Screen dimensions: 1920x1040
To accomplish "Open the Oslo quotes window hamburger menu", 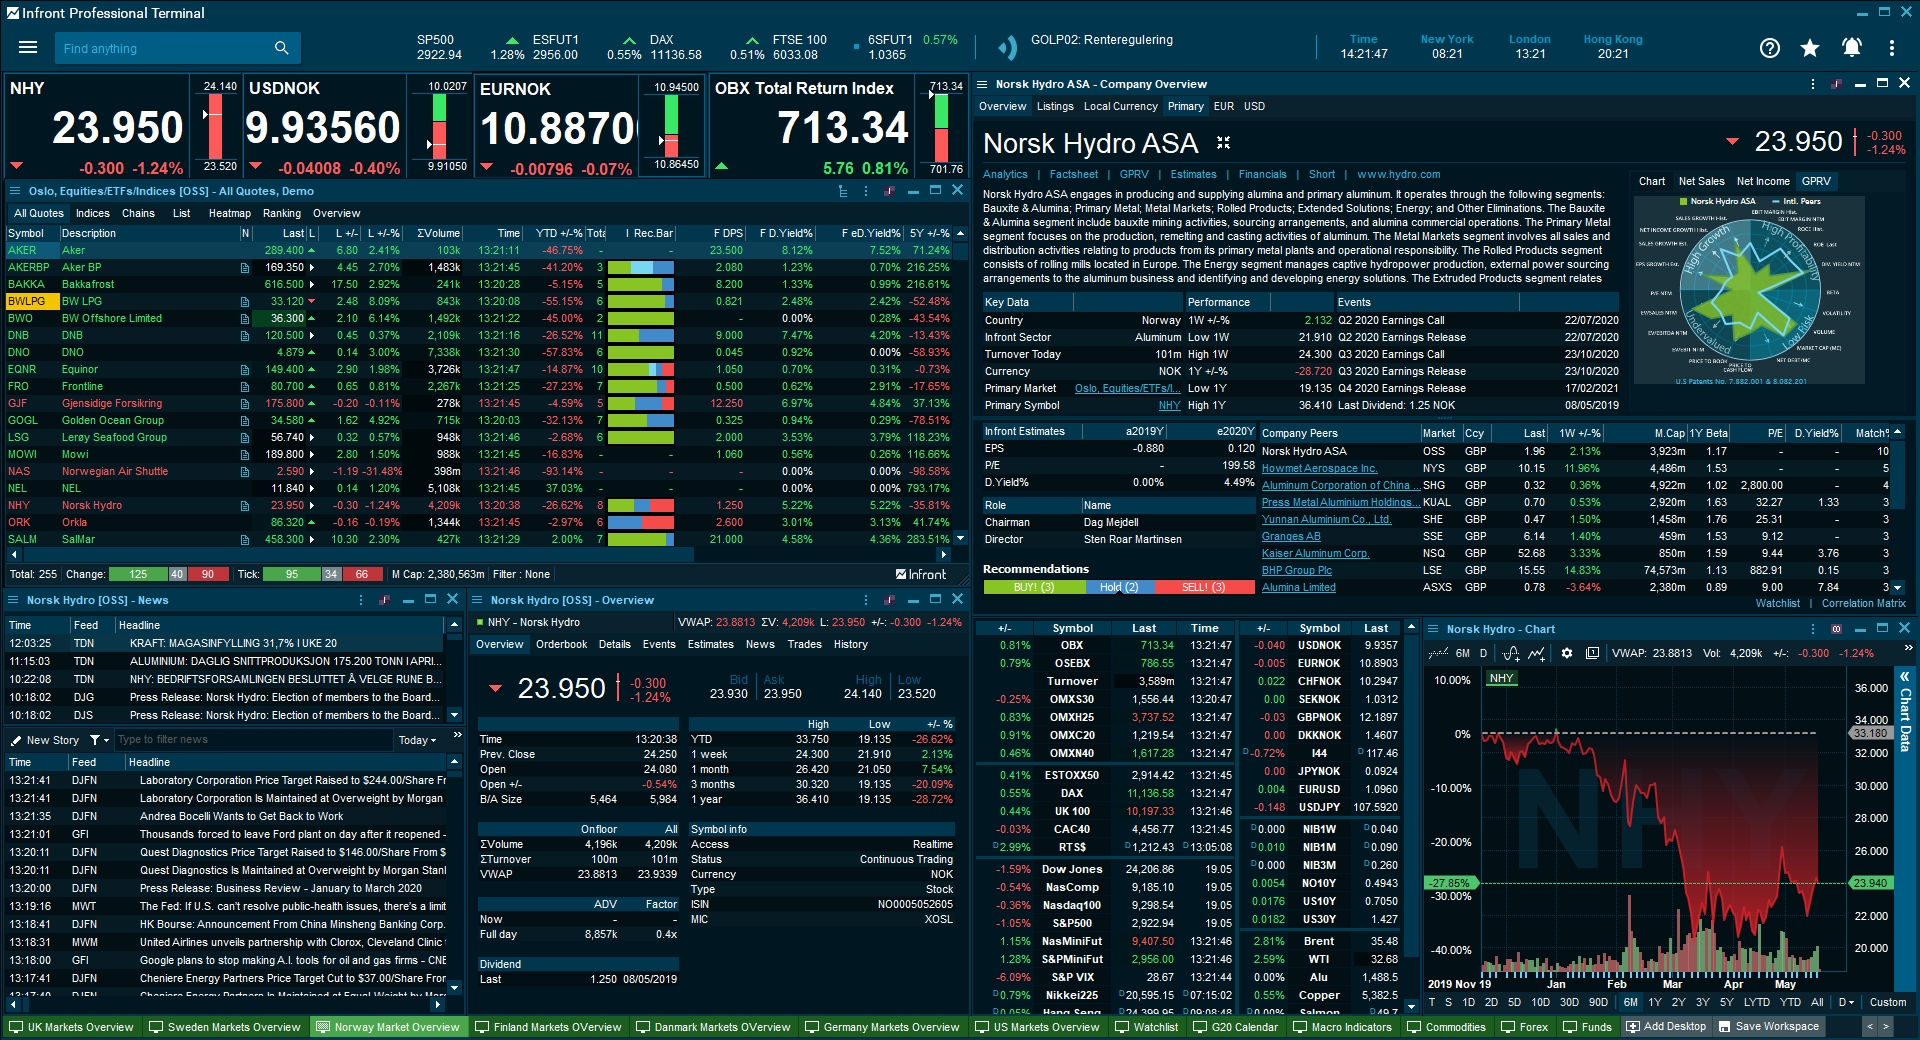I will [15, 191].
